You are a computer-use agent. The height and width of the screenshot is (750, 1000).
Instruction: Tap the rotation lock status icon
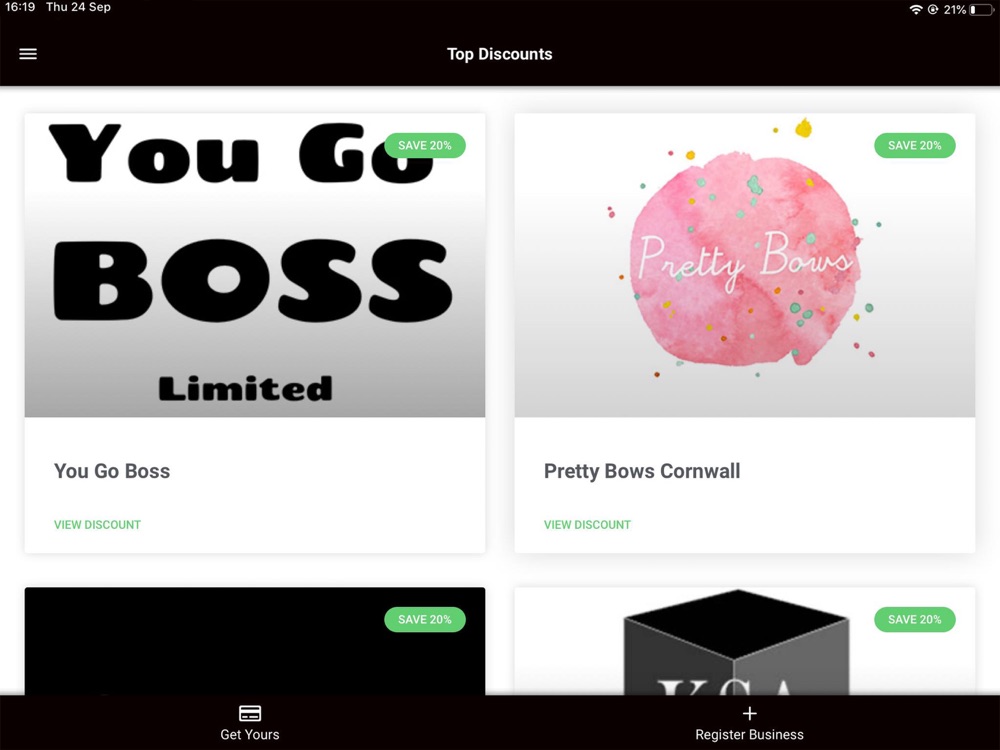coord(932,10)
